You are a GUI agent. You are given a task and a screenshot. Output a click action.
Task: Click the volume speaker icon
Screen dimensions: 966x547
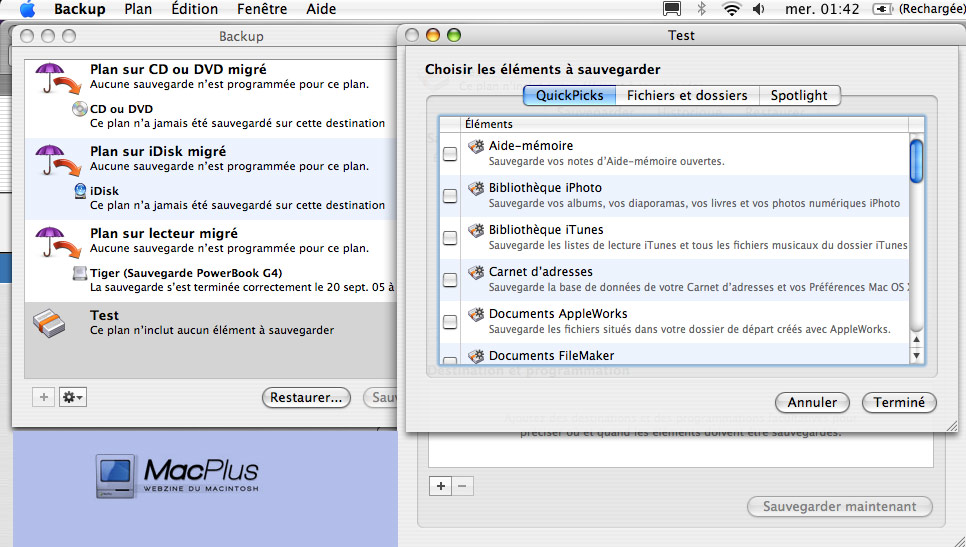[758, 9]
